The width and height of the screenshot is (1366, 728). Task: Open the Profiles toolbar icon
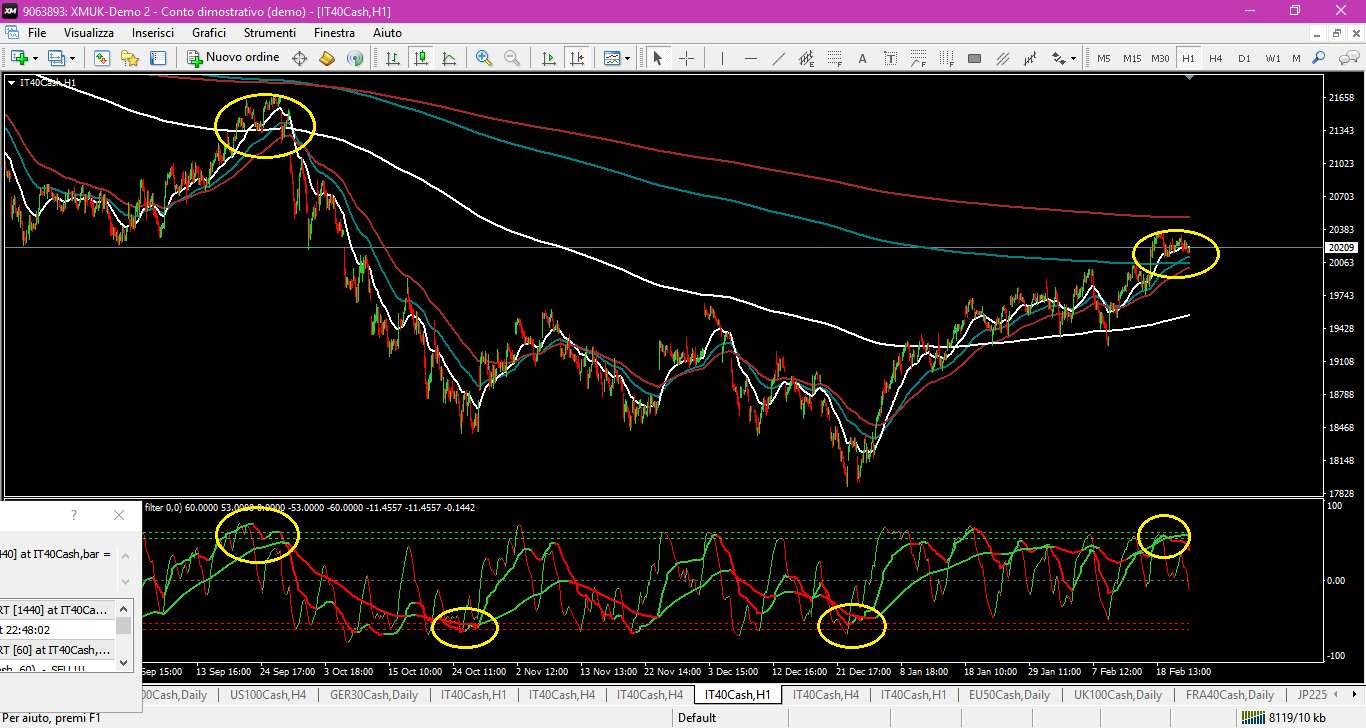[x=56, y=58]
